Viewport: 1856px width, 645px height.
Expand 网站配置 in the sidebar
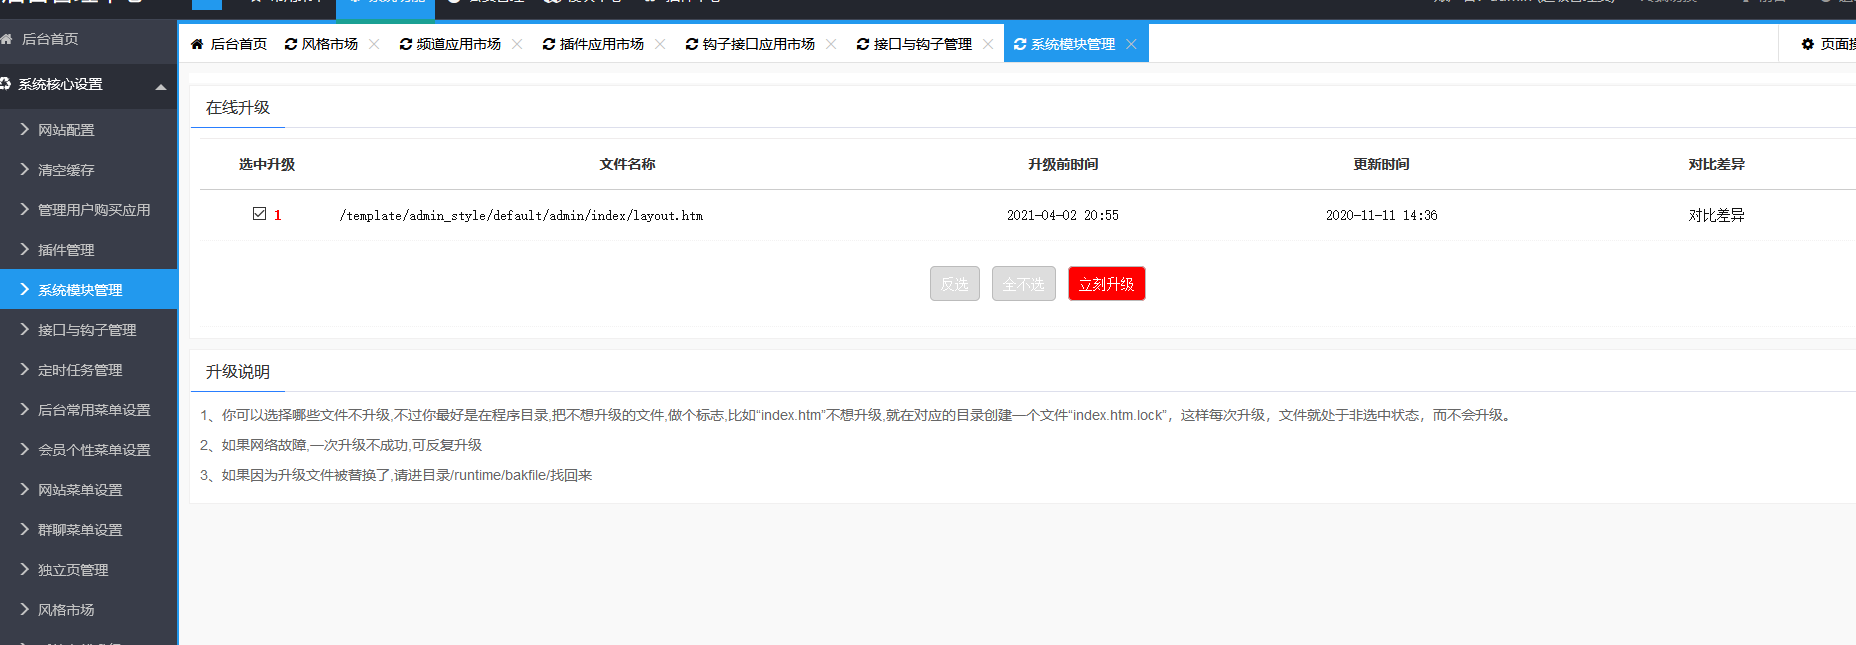coord(66,130)
